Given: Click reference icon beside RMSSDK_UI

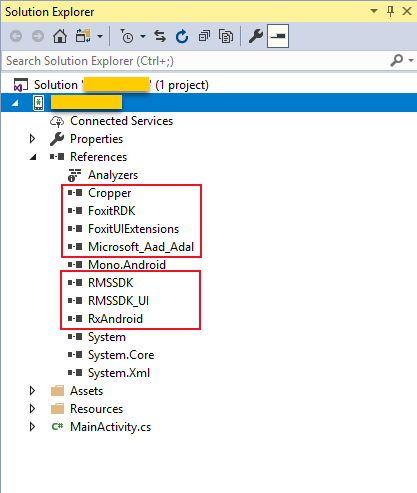Looking at the screenshot, I should pos(75,301).
